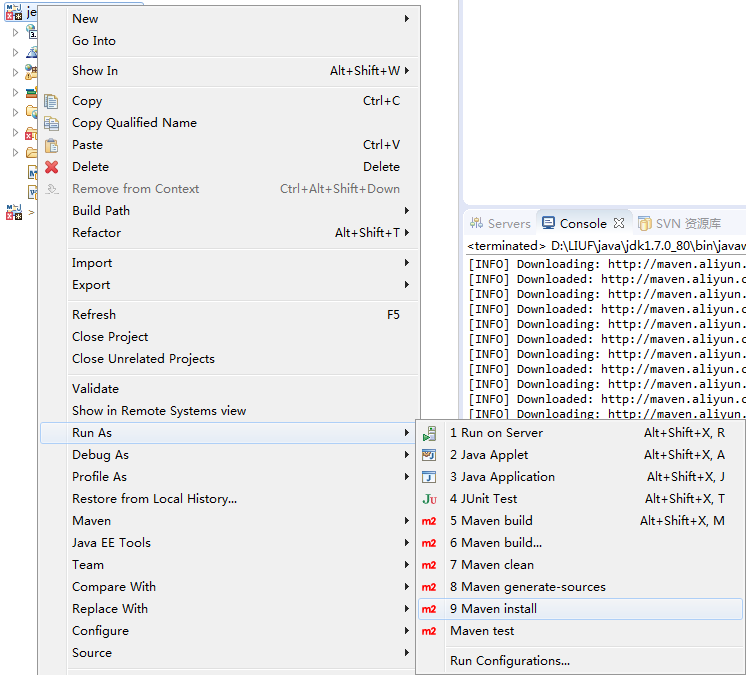This screenshot has width=746, height=675.
Task: Select 5 Maven build
Action: click(x=580, y=521)
